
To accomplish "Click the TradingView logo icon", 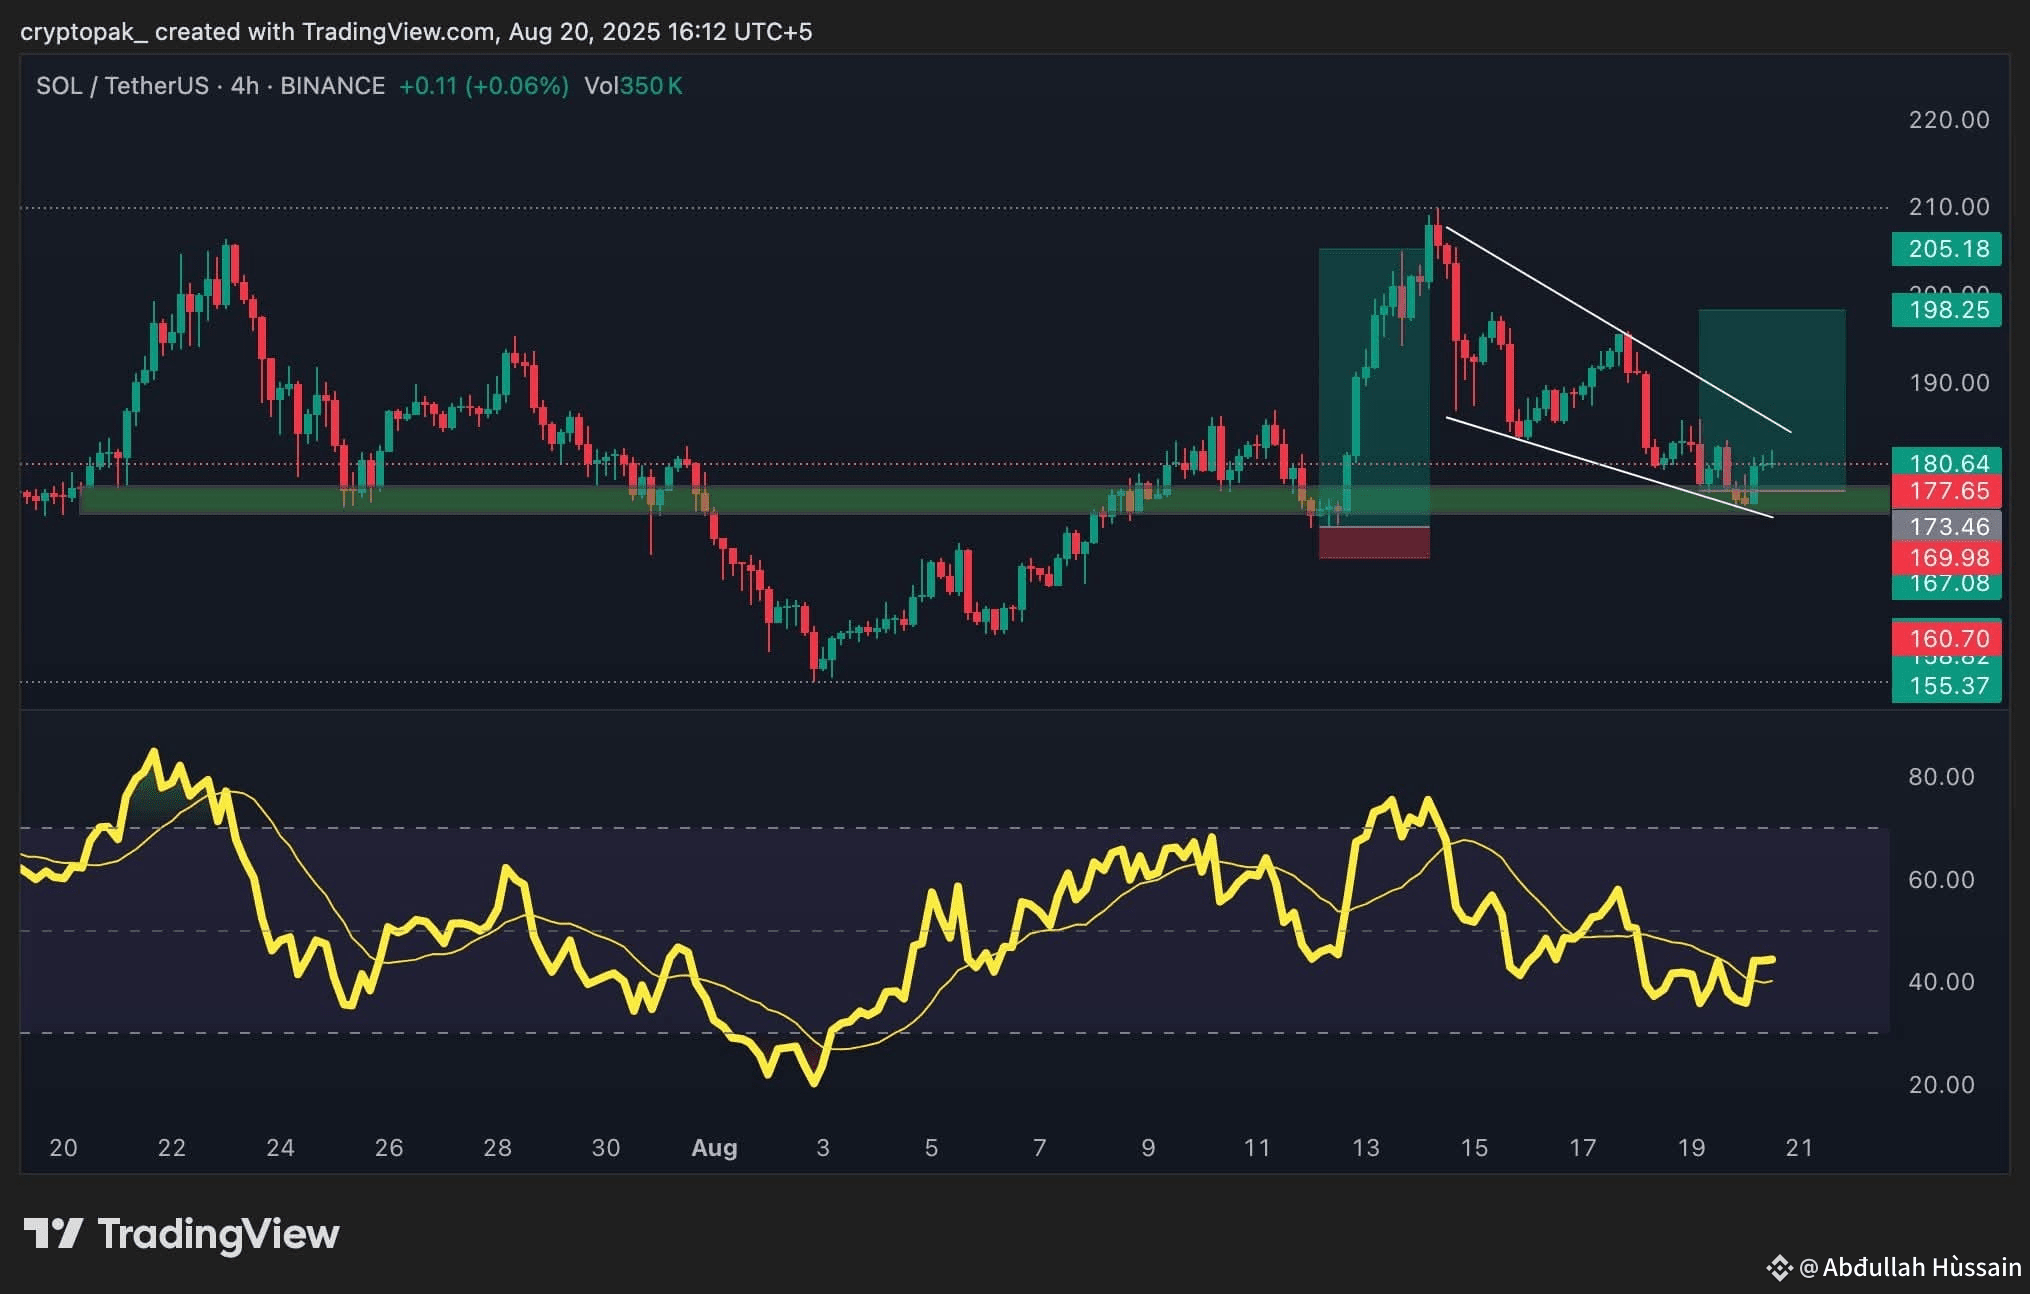I will tap(53, 1234).
